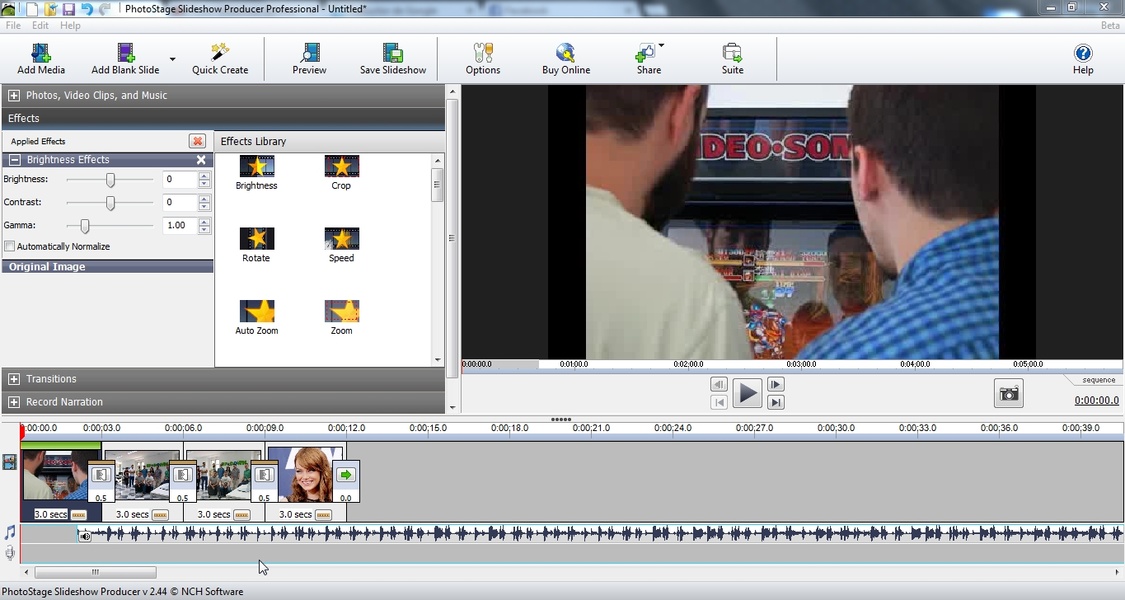The image size is (1125, 600).
Task: Collapse the Brightness Effects section
Action: (x=15, y=160)
